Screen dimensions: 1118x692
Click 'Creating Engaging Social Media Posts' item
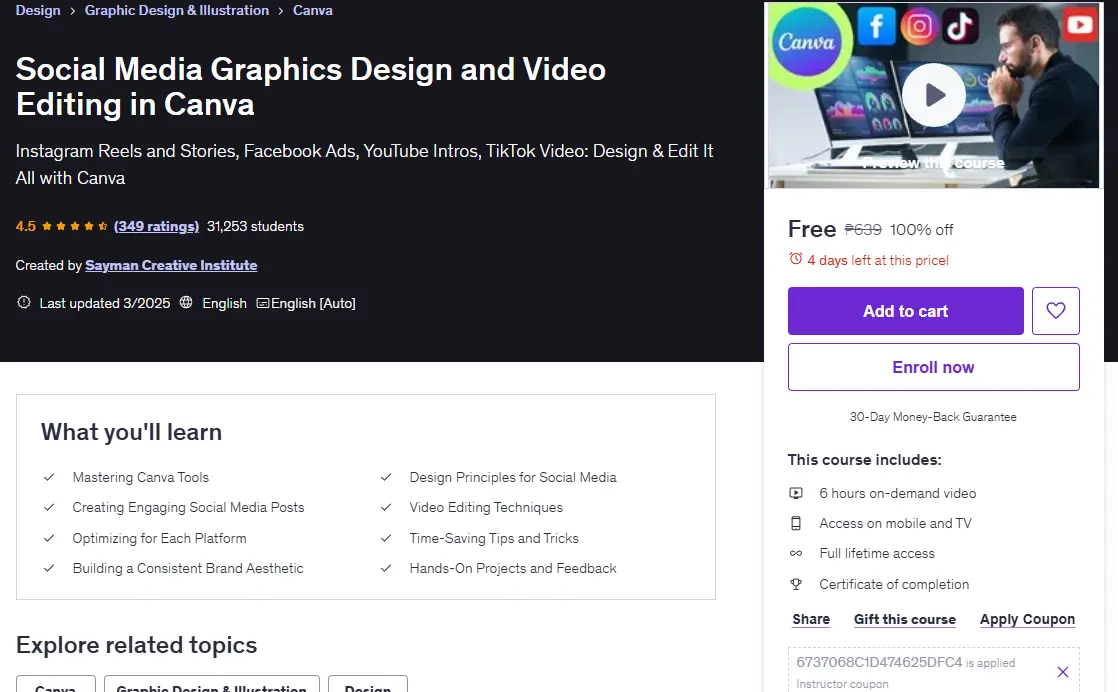188,507
